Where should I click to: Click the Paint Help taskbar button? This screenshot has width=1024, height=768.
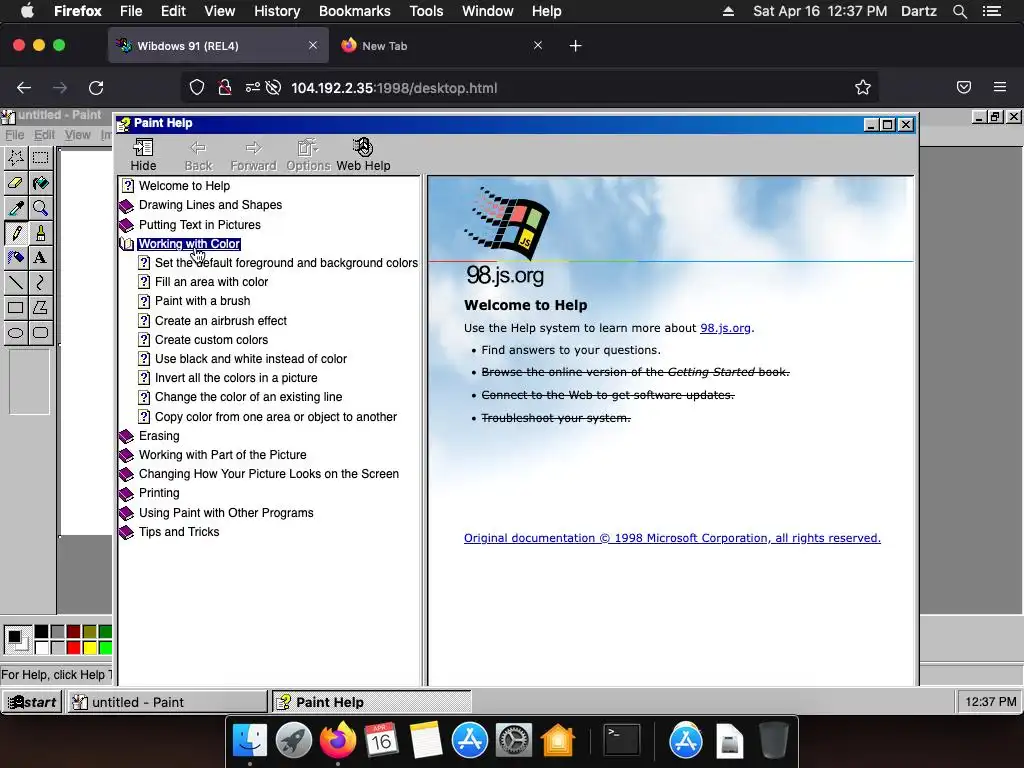371,702
